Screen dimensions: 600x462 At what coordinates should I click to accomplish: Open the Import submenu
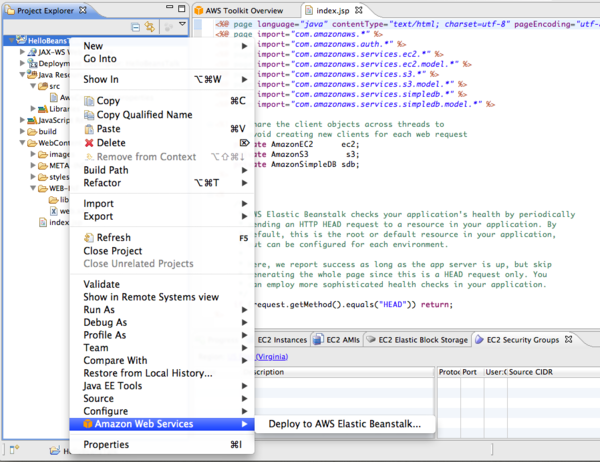coord(162,203)
